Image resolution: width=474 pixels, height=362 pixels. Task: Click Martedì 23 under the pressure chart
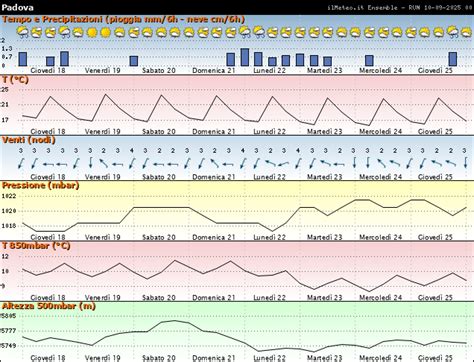(325, 237)
